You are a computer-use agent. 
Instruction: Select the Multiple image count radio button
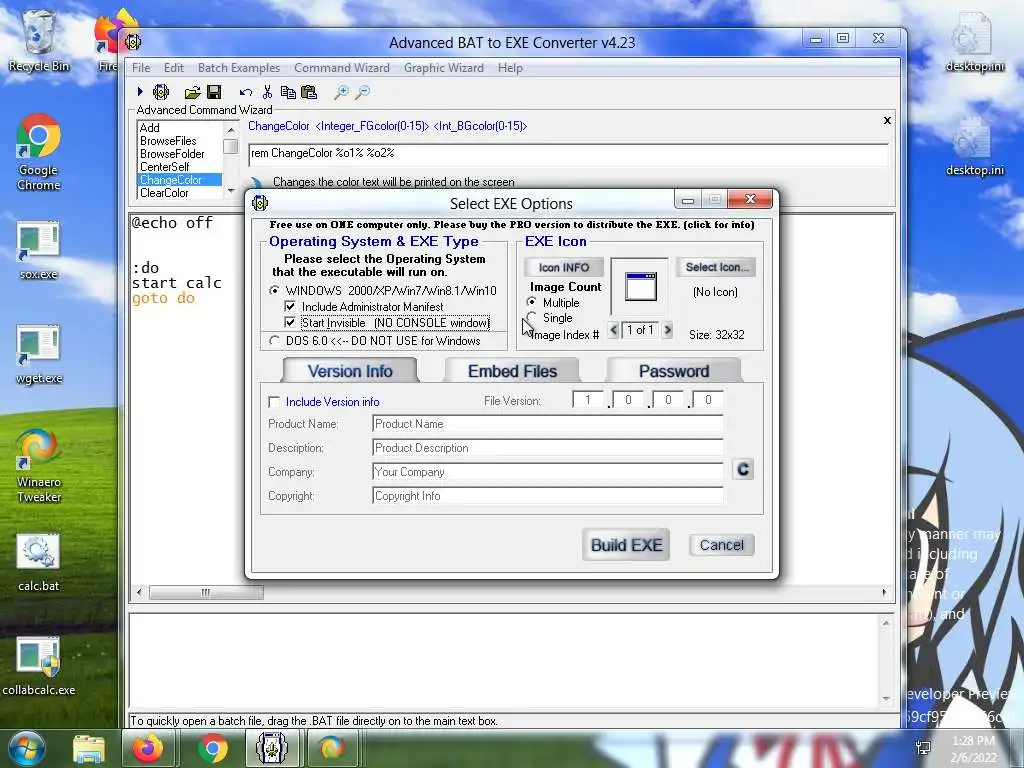532,302
